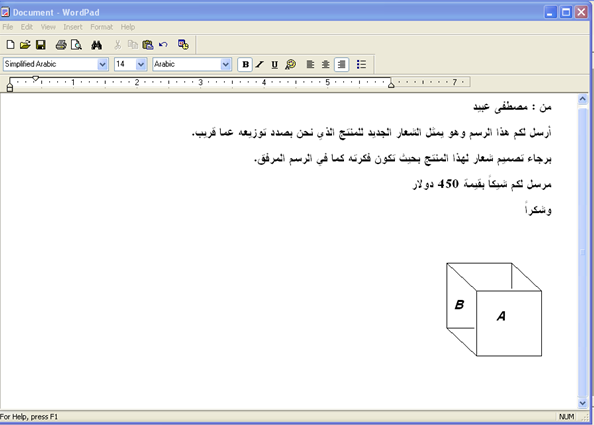Viewport: 594px width, 425px height.
Task: Open a file using the folder icon
Action: pyautogui.click(x=25, y=45)
